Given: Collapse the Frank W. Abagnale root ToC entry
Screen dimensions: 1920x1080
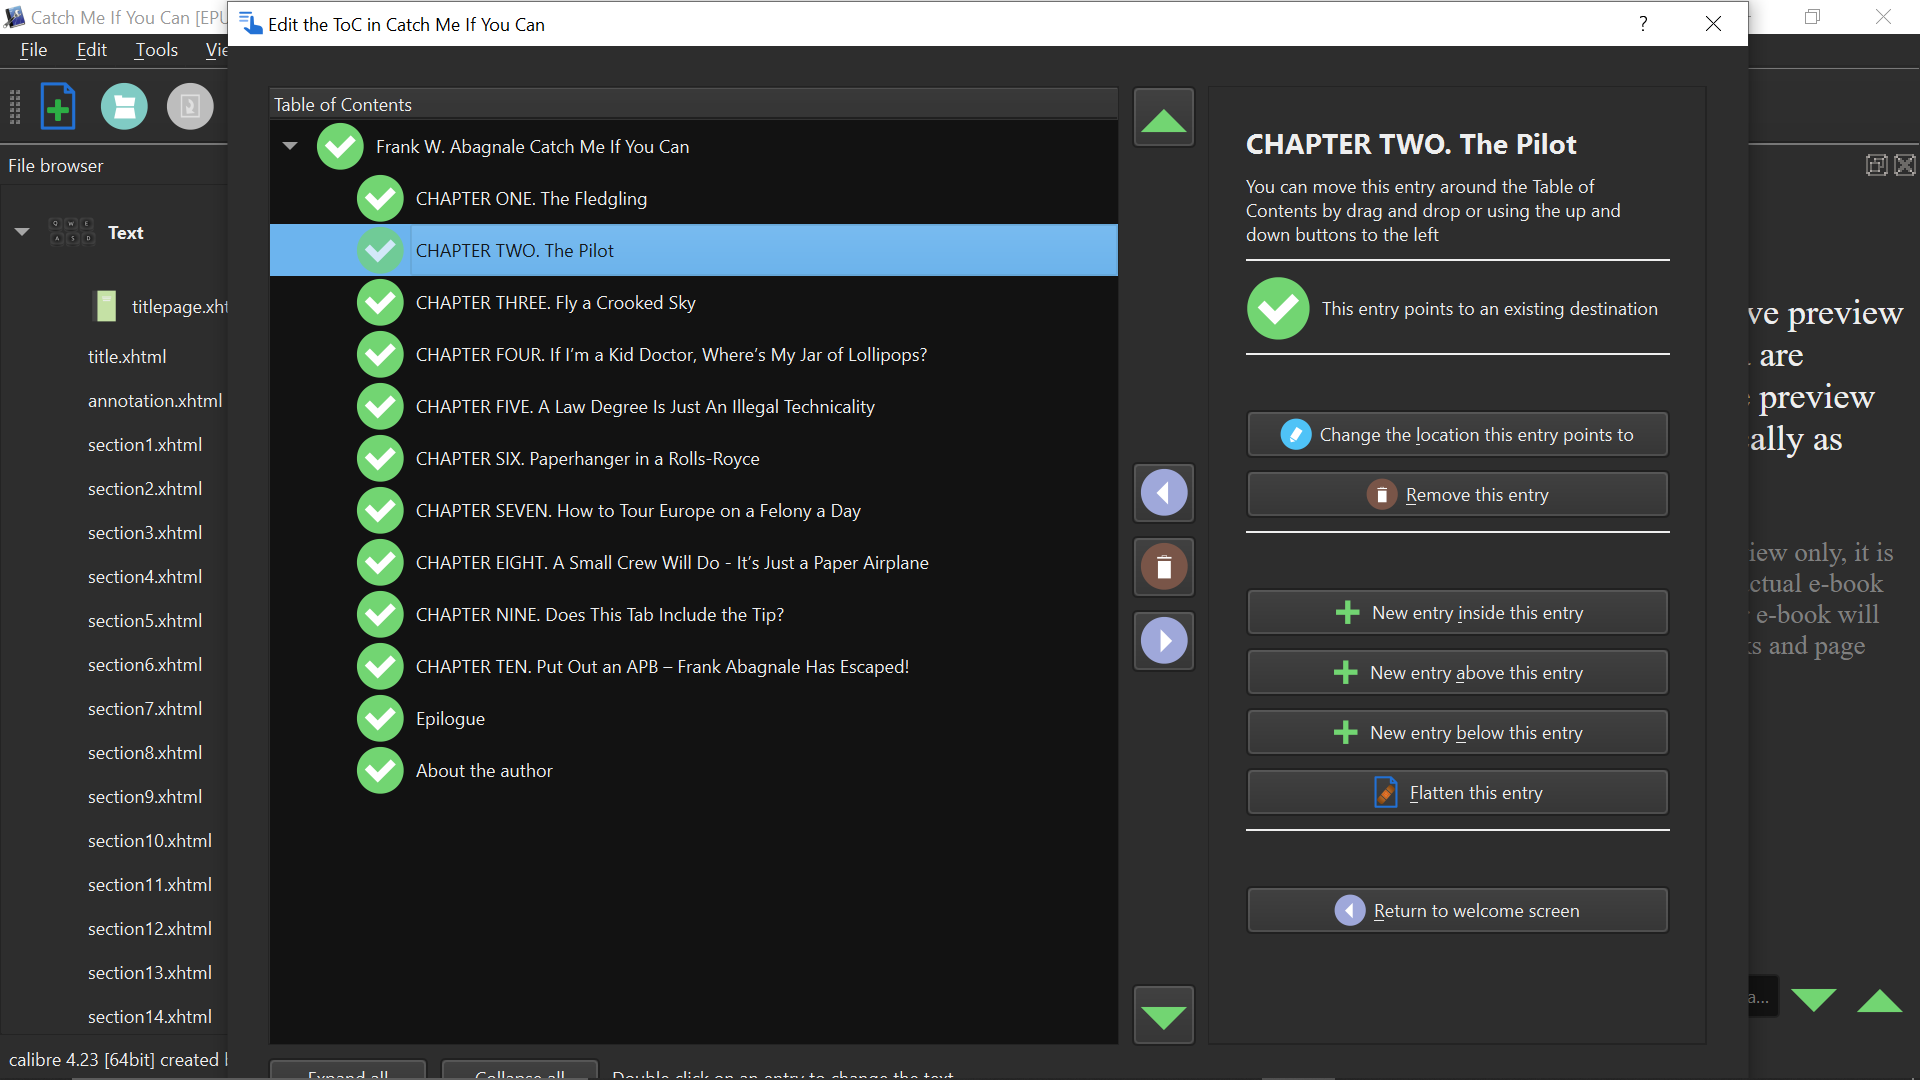Looking at the screenshot, I should [290, 146].
